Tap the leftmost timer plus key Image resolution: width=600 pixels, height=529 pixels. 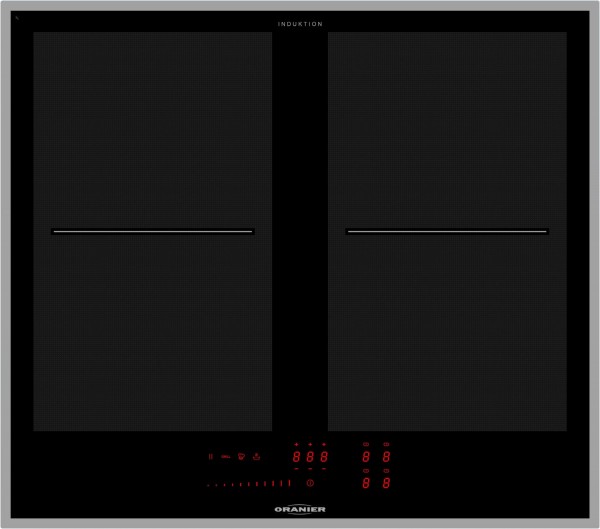tap(297, 444)
